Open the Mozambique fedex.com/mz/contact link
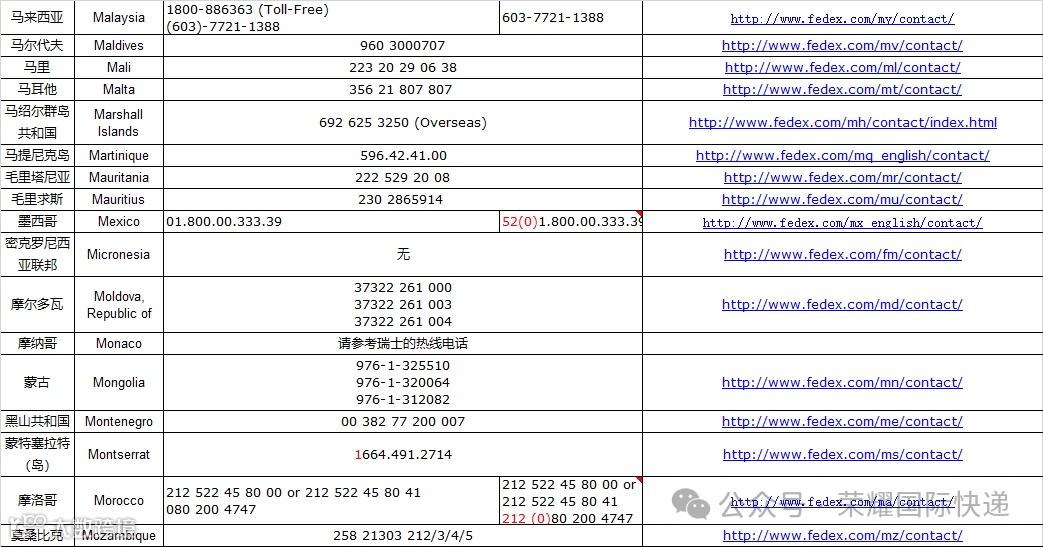Screen dimensions: 1043x547 point(842,535)
